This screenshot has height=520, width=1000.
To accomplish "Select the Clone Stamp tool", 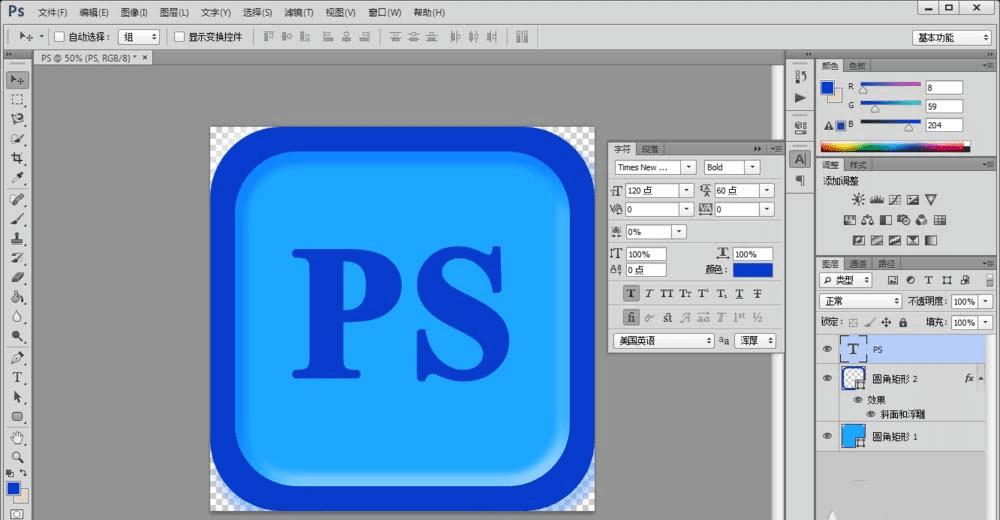I will click(17, 239).
